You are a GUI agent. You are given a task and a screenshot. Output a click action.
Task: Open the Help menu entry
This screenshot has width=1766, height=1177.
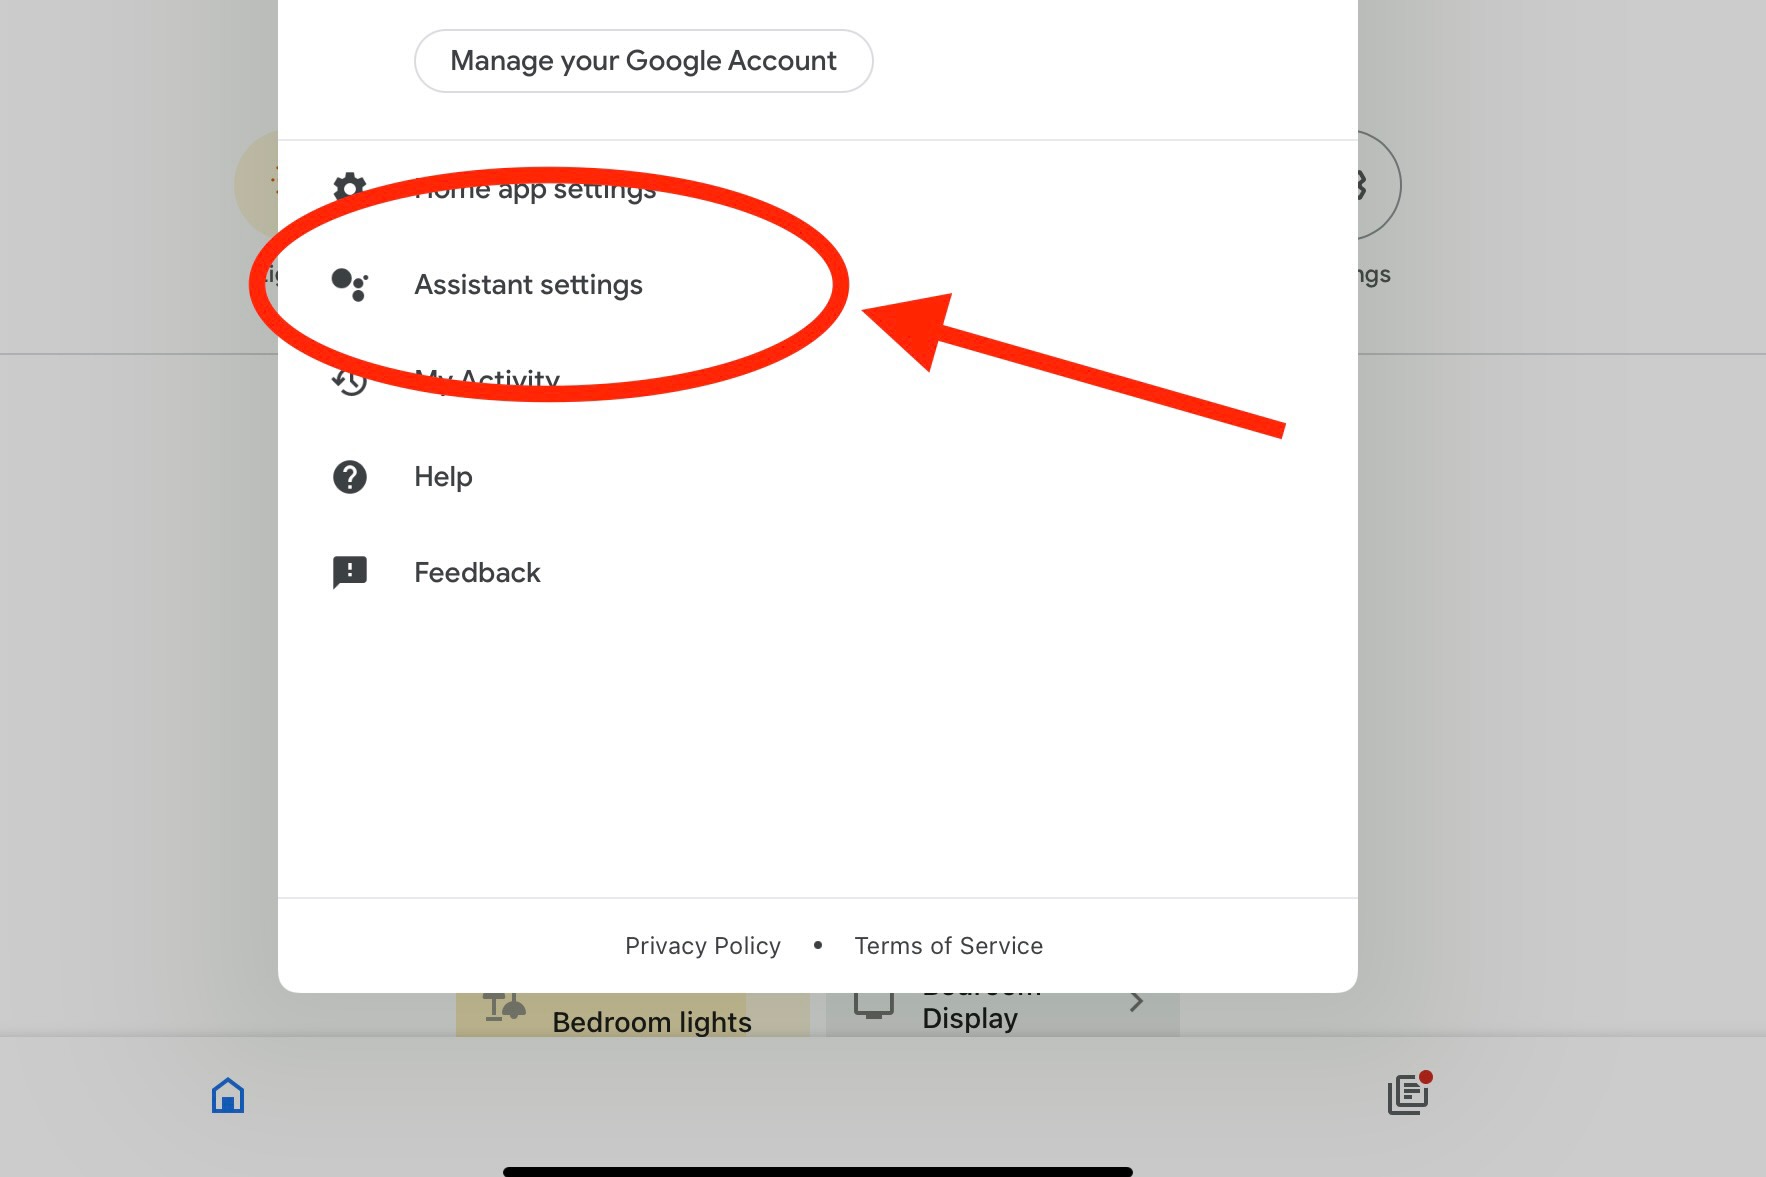[817, 477]
